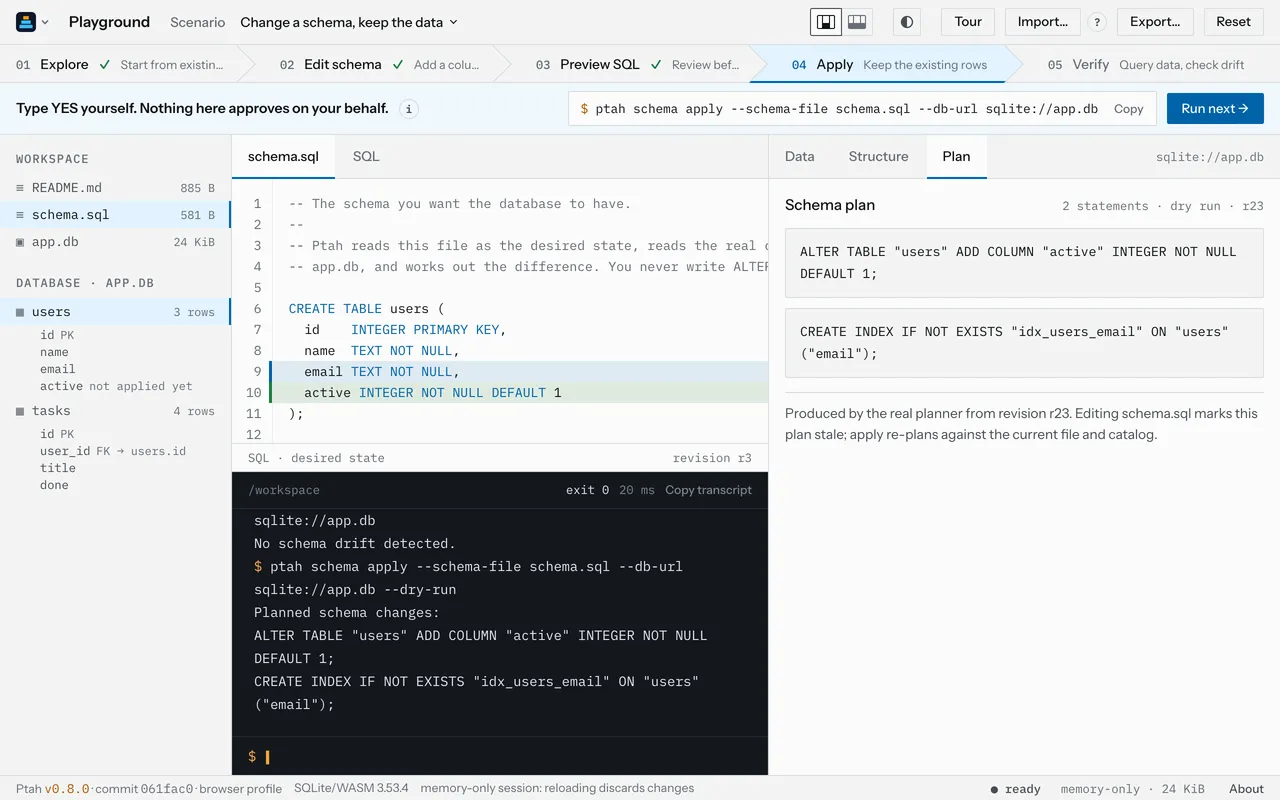1280x800 pixels.
Task: Open the About link
Action: coord(1246,789)
